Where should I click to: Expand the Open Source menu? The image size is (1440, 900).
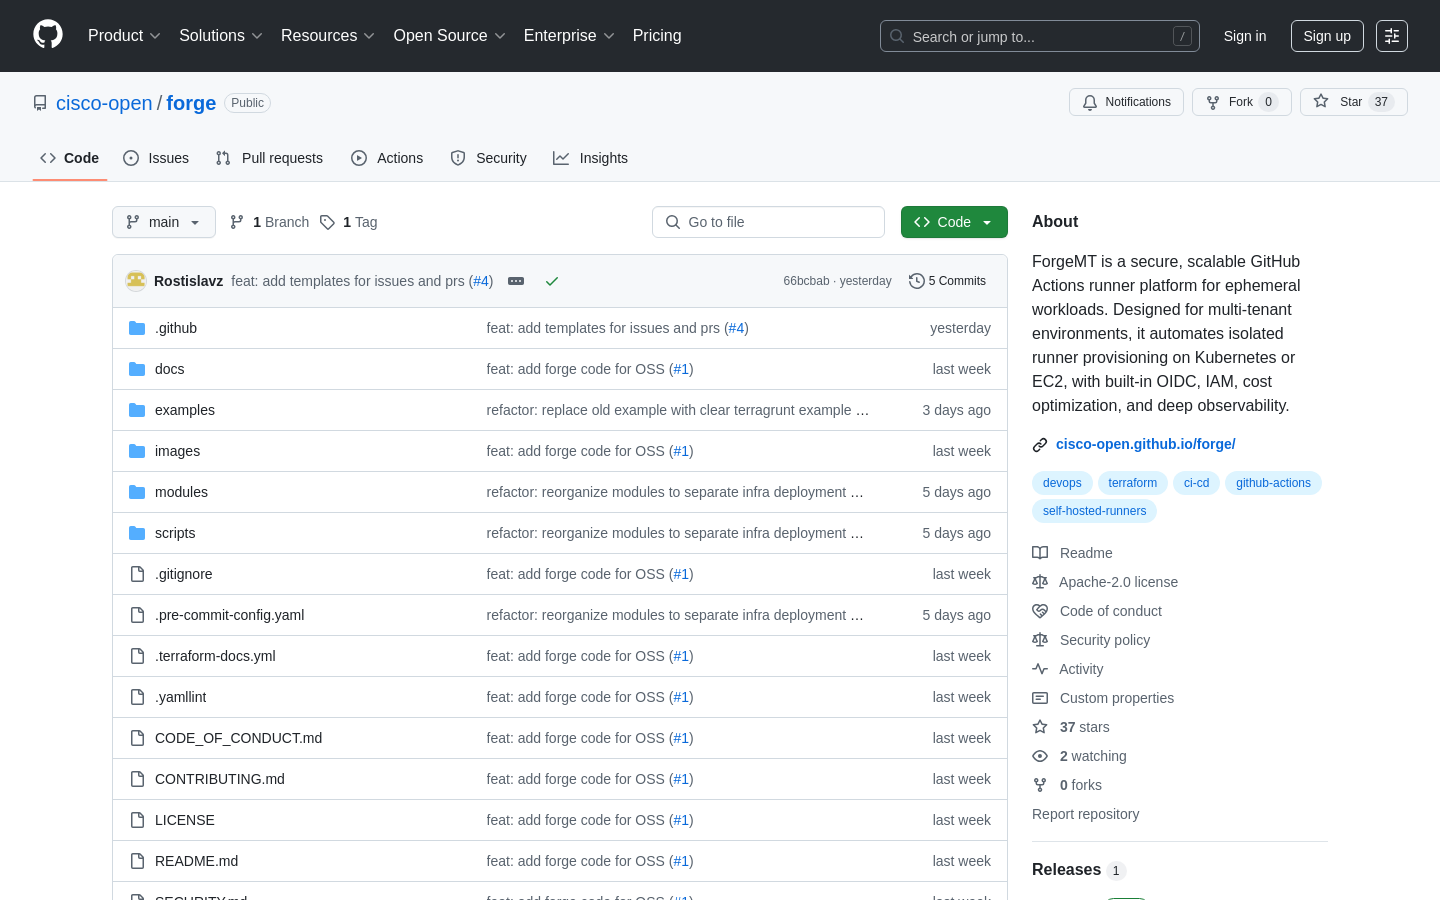(449, 36)
